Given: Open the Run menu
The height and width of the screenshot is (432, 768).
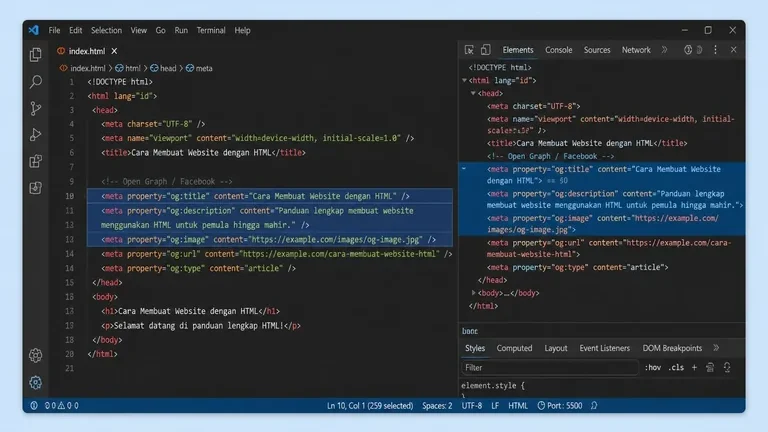Looking at the screenshot, I should 181,30.
